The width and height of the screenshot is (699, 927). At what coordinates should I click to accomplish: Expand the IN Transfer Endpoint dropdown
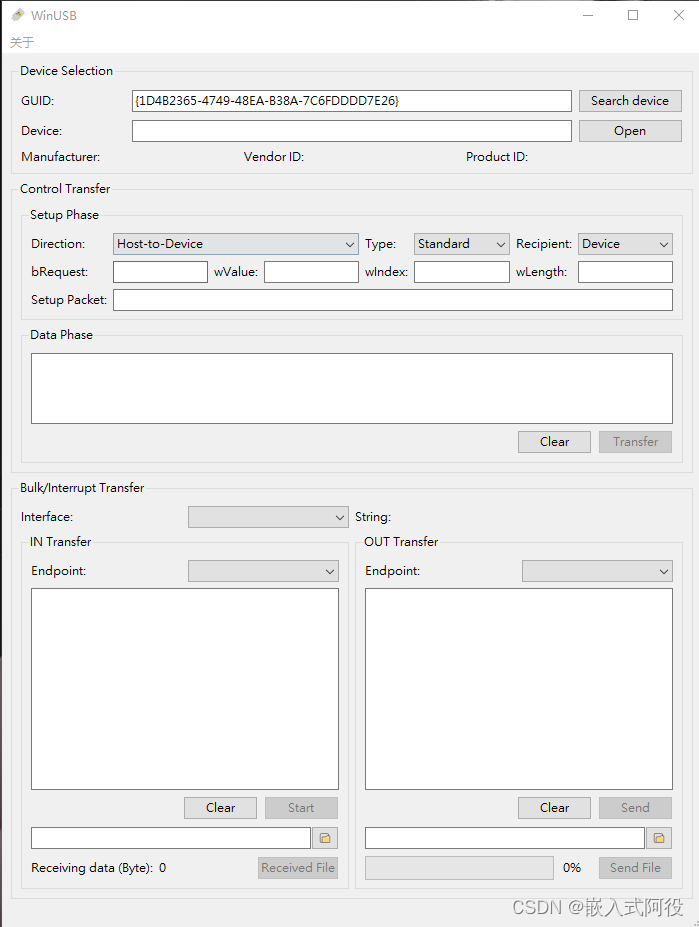click(263, 571)
